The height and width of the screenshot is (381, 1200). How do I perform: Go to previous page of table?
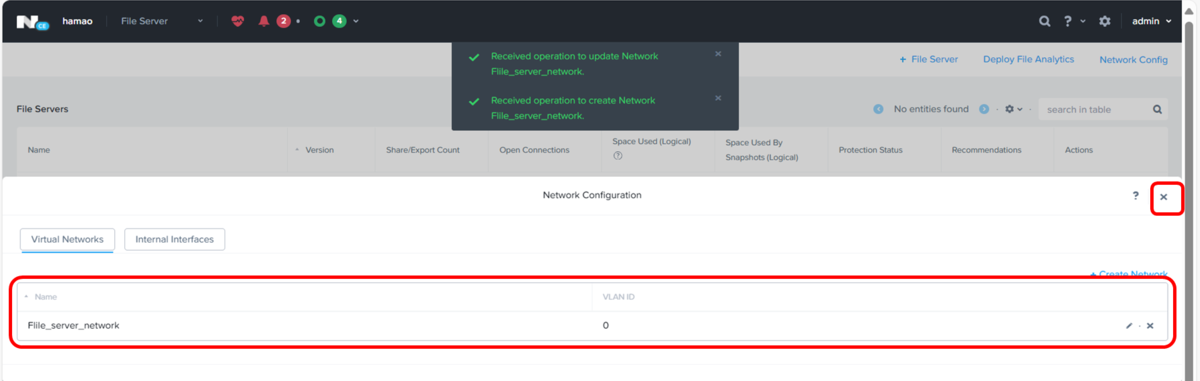(878, 109)
